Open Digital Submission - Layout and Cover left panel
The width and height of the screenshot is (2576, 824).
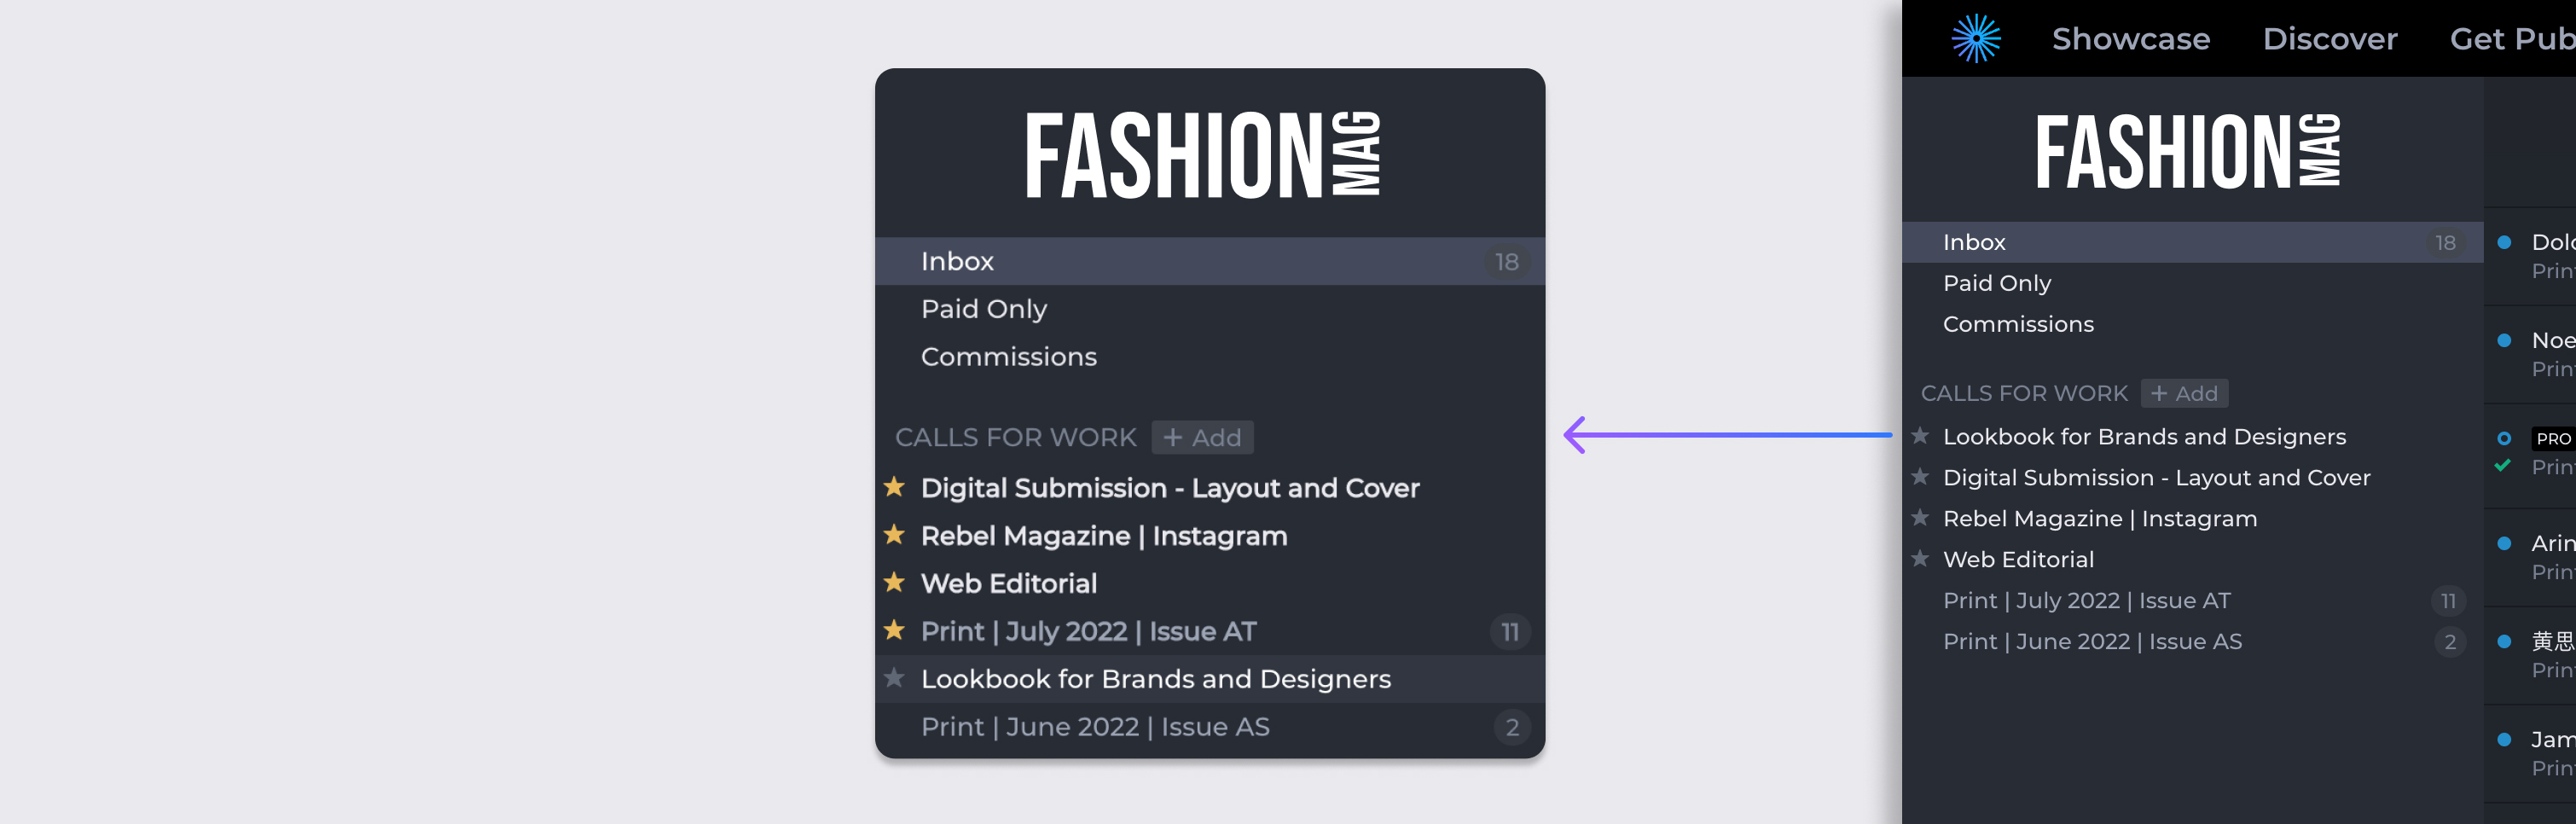[x=1170, y=488]
